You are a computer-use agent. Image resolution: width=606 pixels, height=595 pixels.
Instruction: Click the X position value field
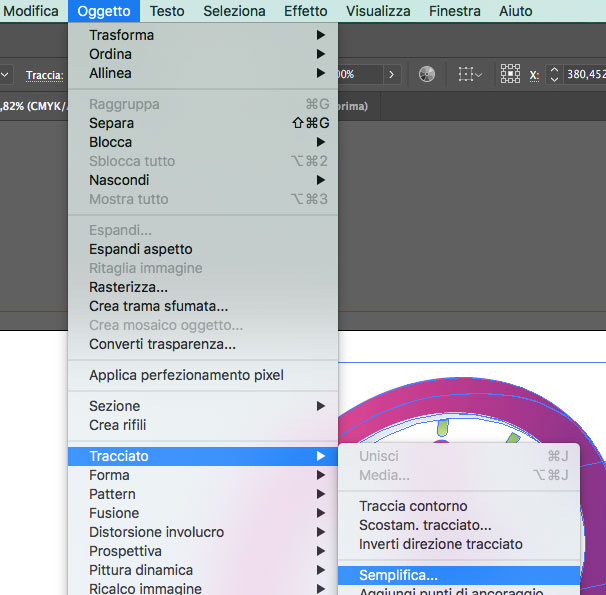585,74
